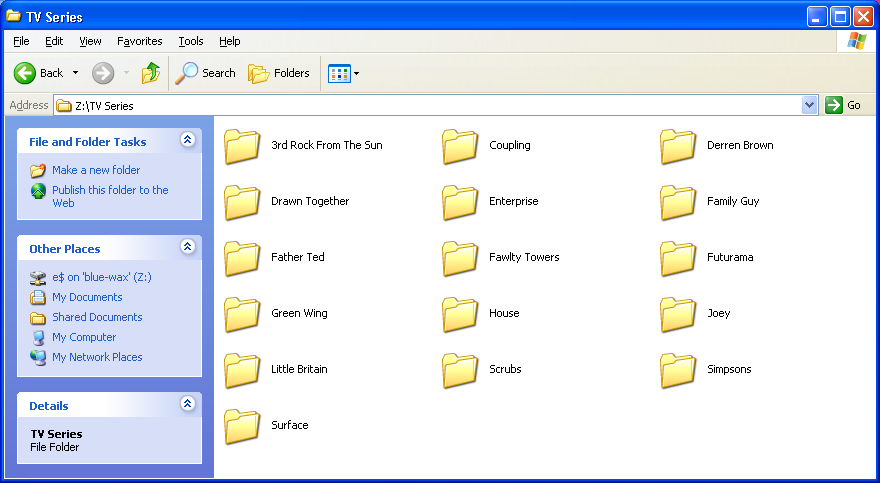Click the network drive icon beside e$ on 'blue-wax'
The height and width of the screenshot is (483, 880).
38,277
